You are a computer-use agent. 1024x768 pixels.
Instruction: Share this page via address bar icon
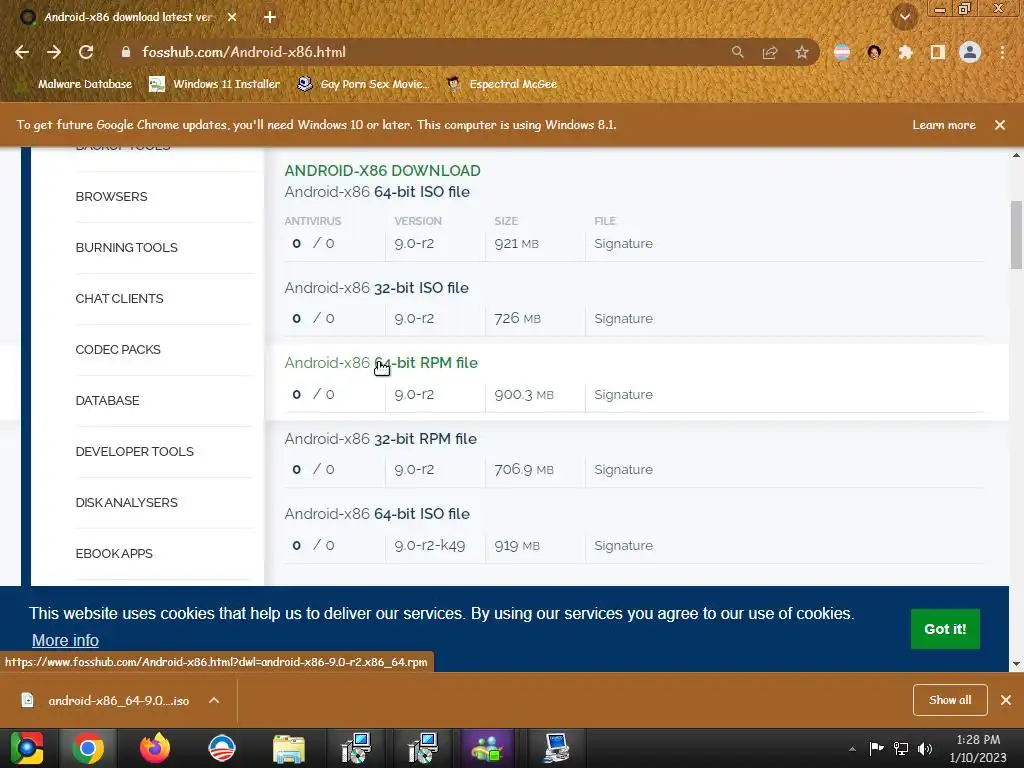(x=770, y=52)
